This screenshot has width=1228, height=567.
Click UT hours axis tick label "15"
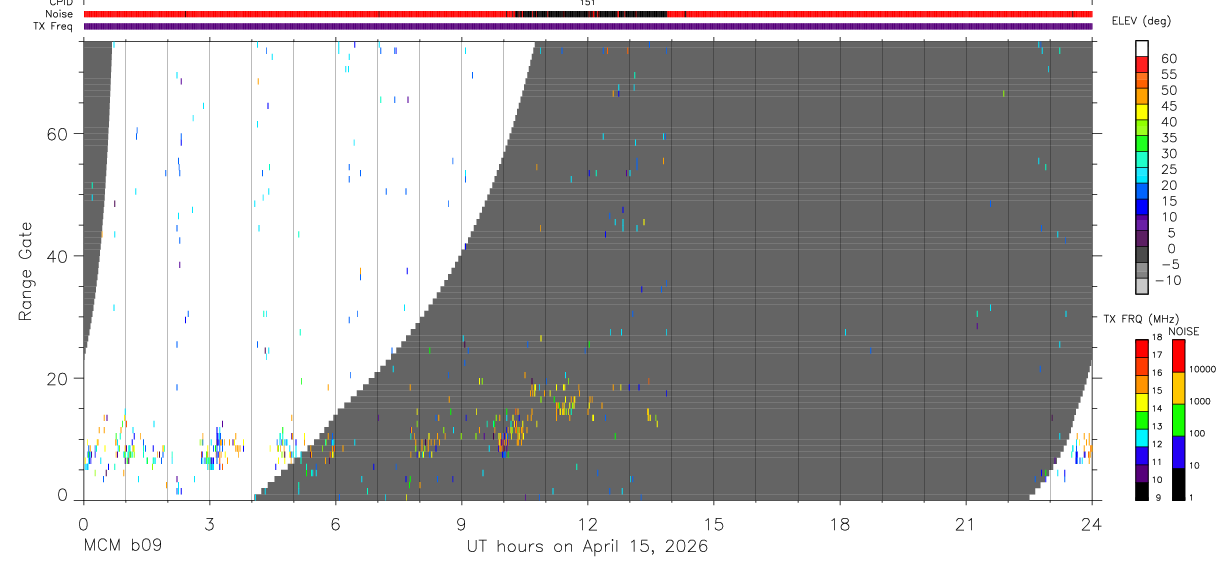[714, 524]
